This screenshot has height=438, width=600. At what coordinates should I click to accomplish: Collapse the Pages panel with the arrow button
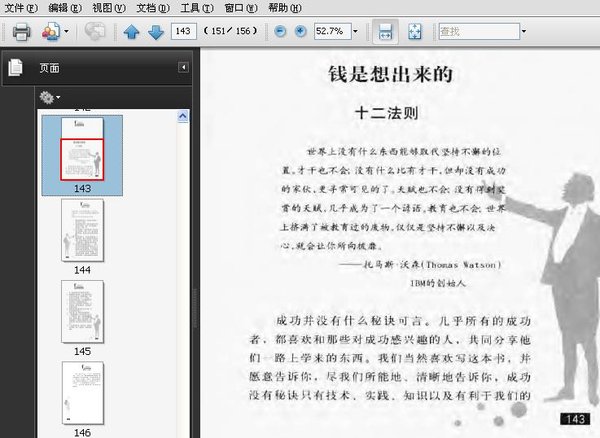(x=184, y=68)
